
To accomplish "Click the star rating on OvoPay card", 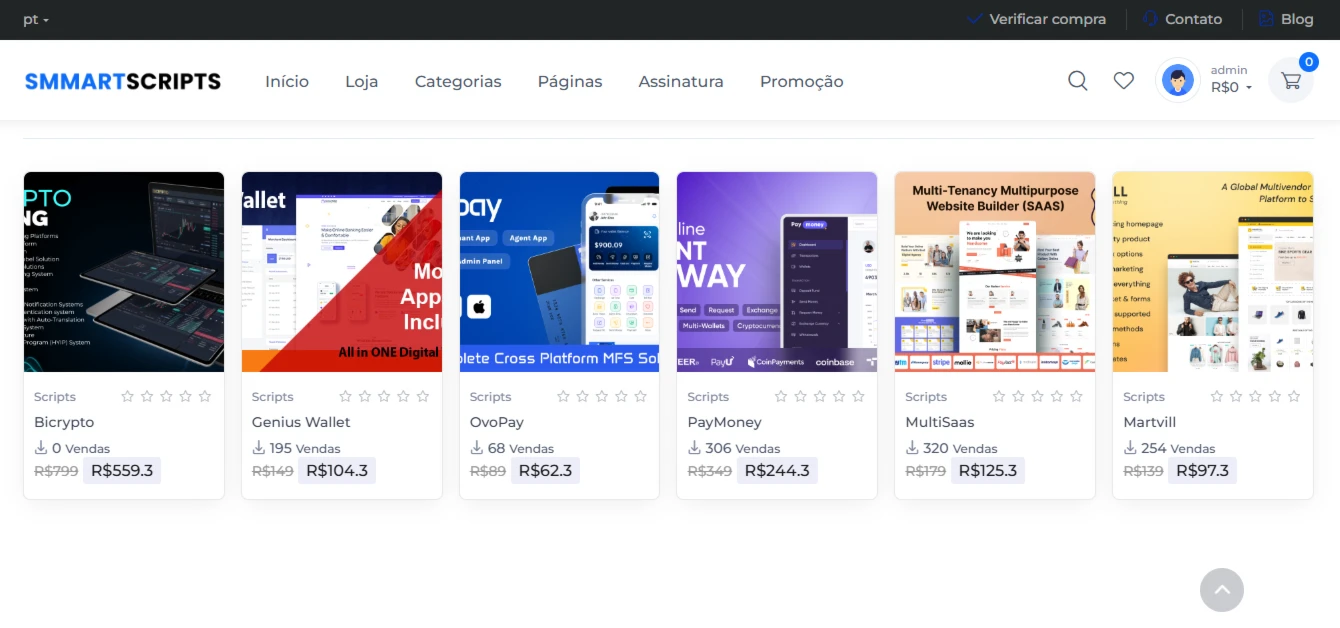I will point(602,396).
